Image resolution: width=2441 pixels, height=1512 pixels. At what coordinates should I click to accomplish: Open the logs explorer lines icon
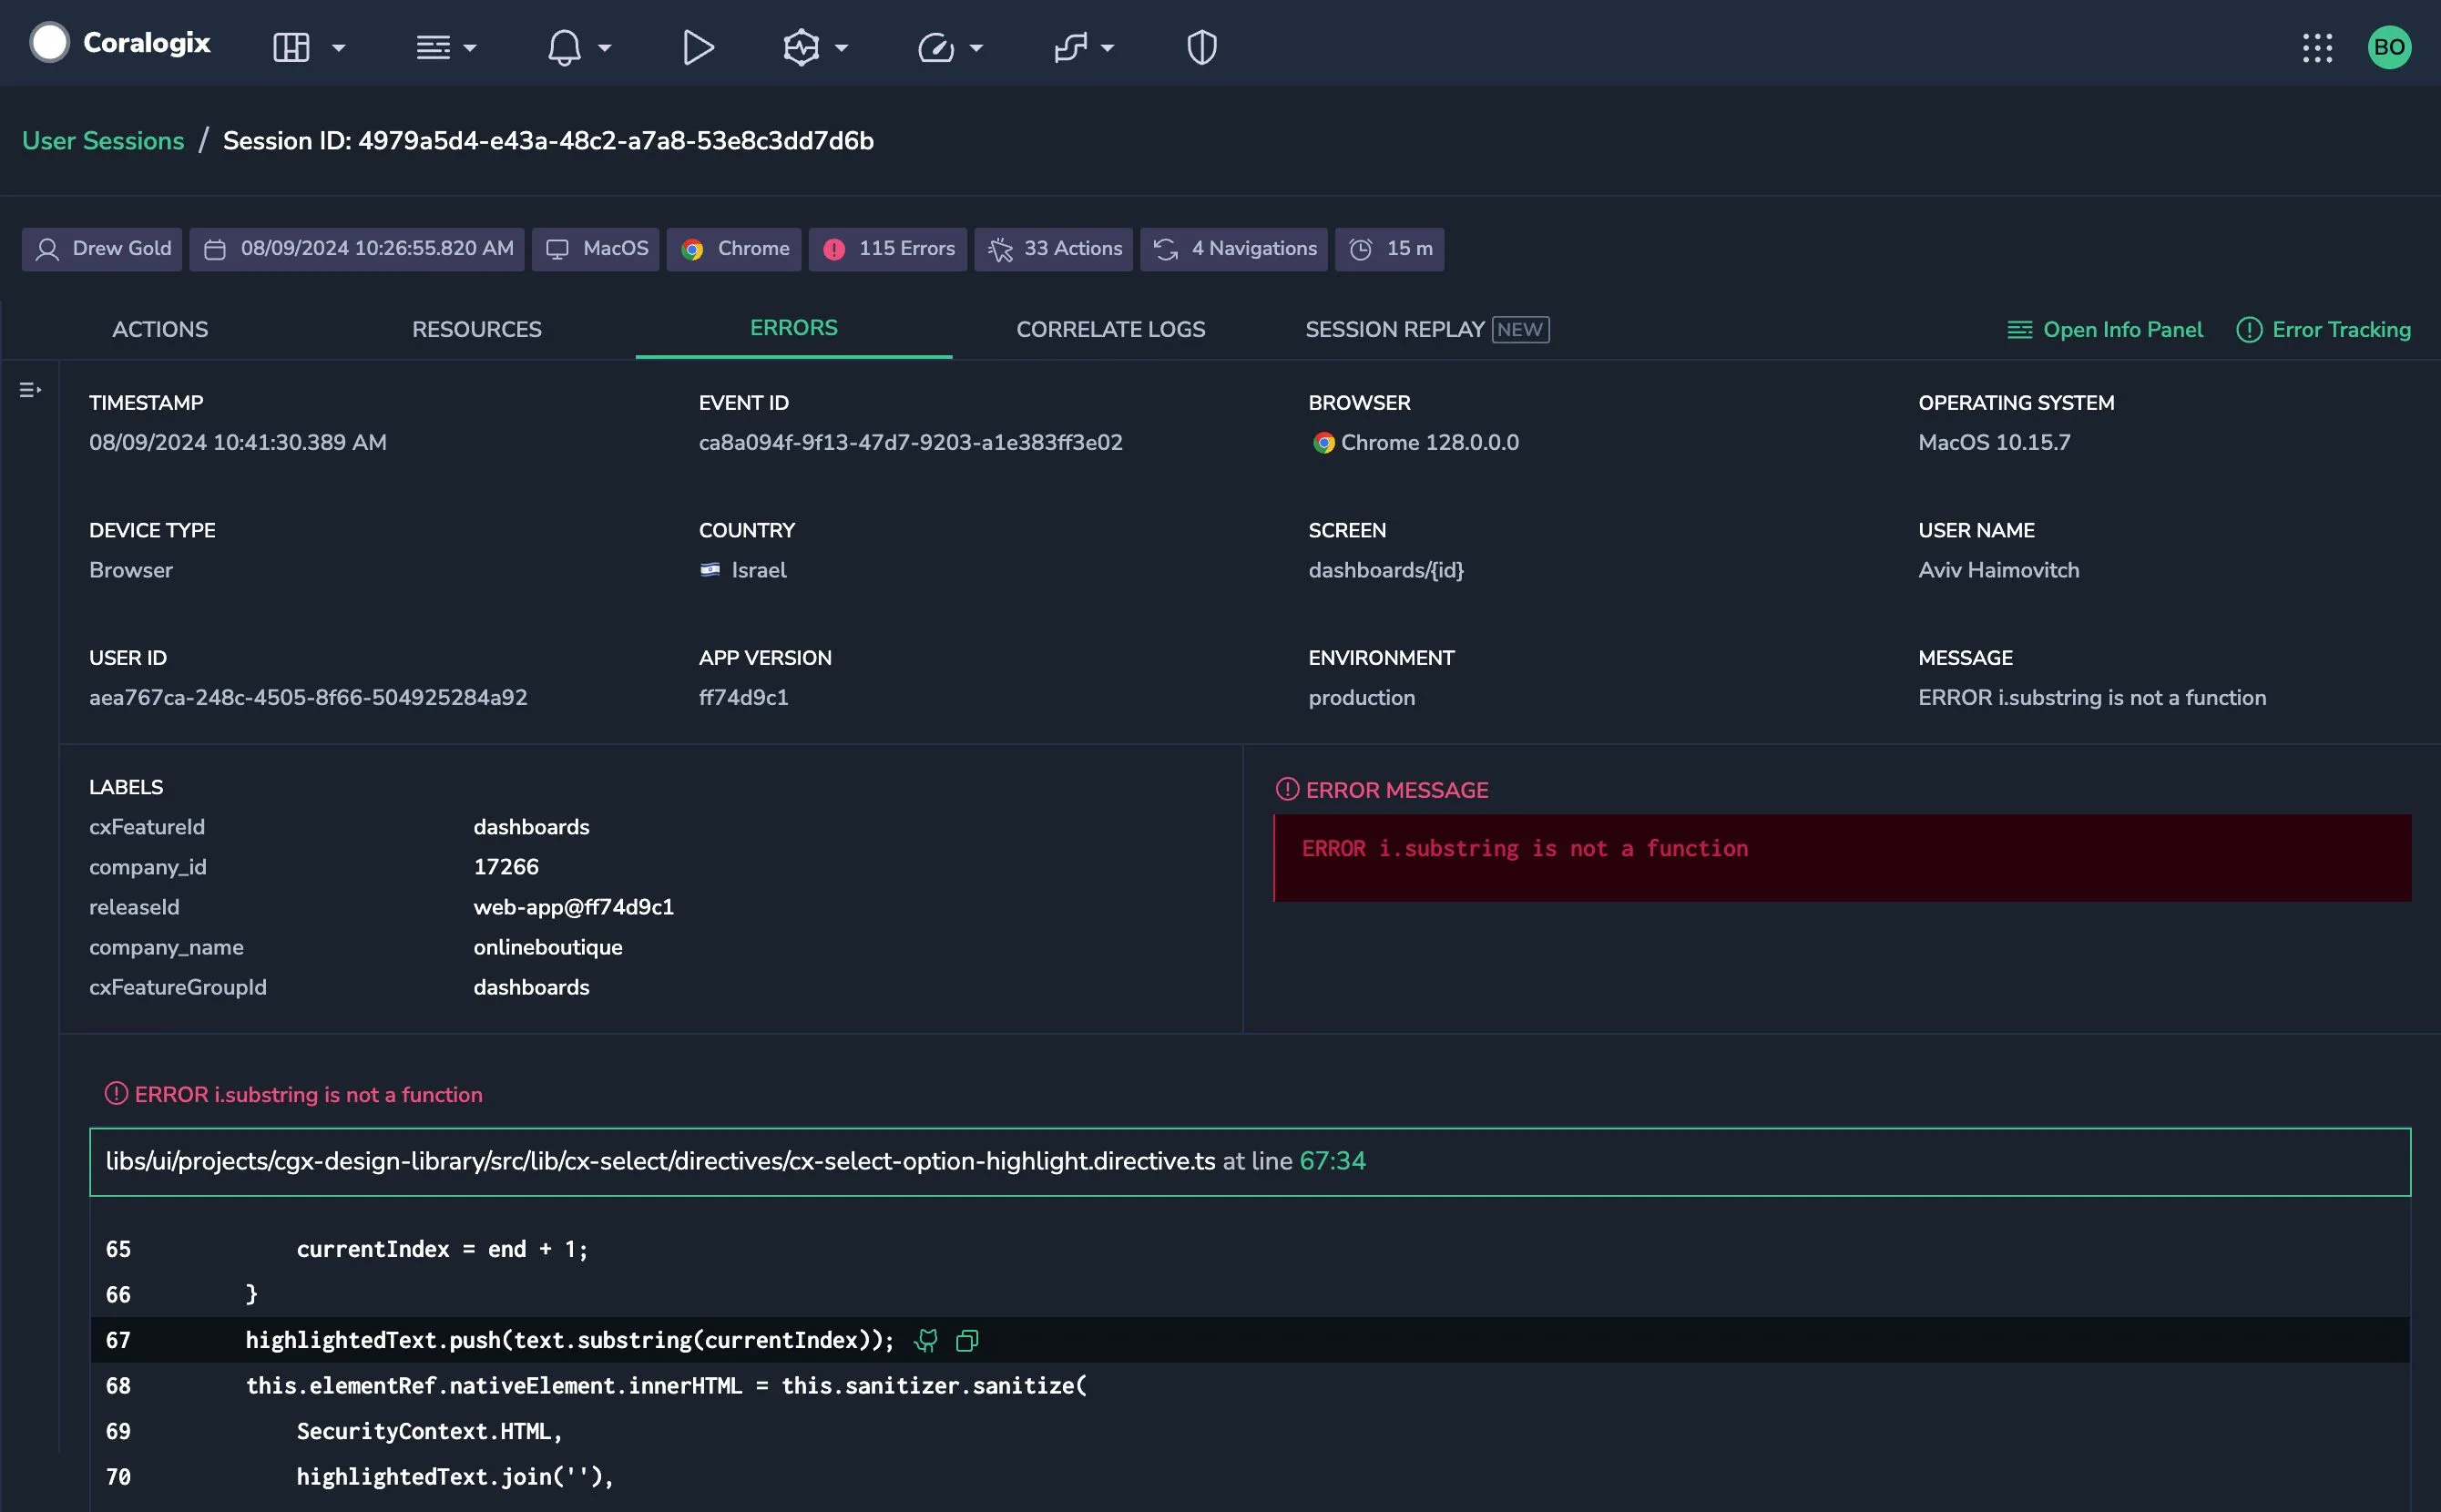pos(433,47)
